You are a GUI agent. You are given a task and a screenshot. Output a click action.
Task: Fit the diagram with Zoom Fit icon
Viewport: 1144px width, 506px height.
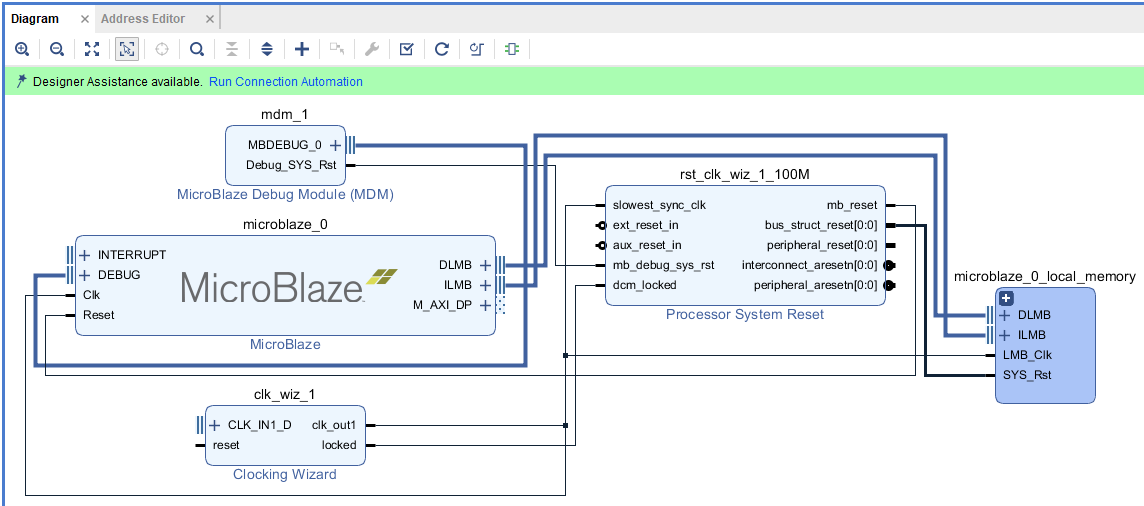pos(92,49)
